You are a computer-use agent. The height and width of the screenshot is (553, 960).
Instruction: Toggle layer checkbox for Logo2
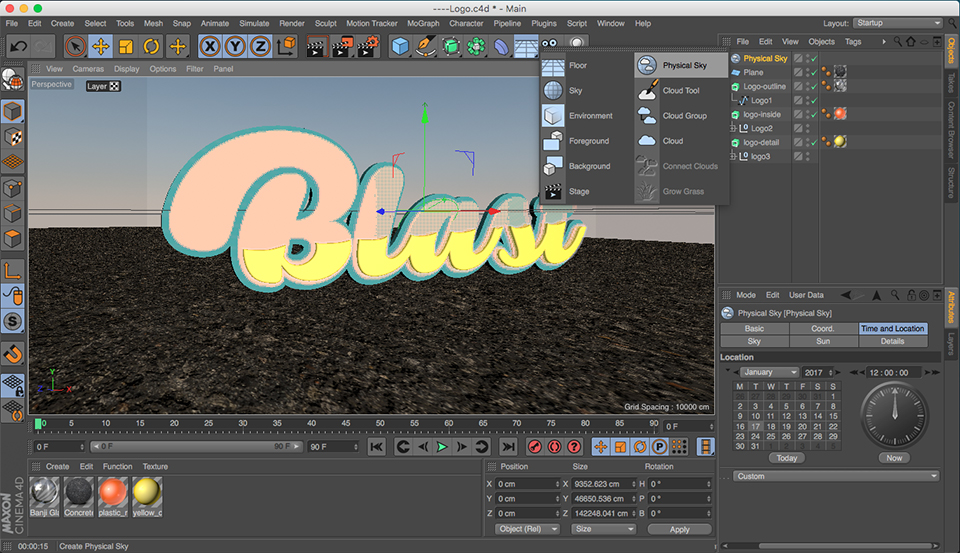point(798,129)
